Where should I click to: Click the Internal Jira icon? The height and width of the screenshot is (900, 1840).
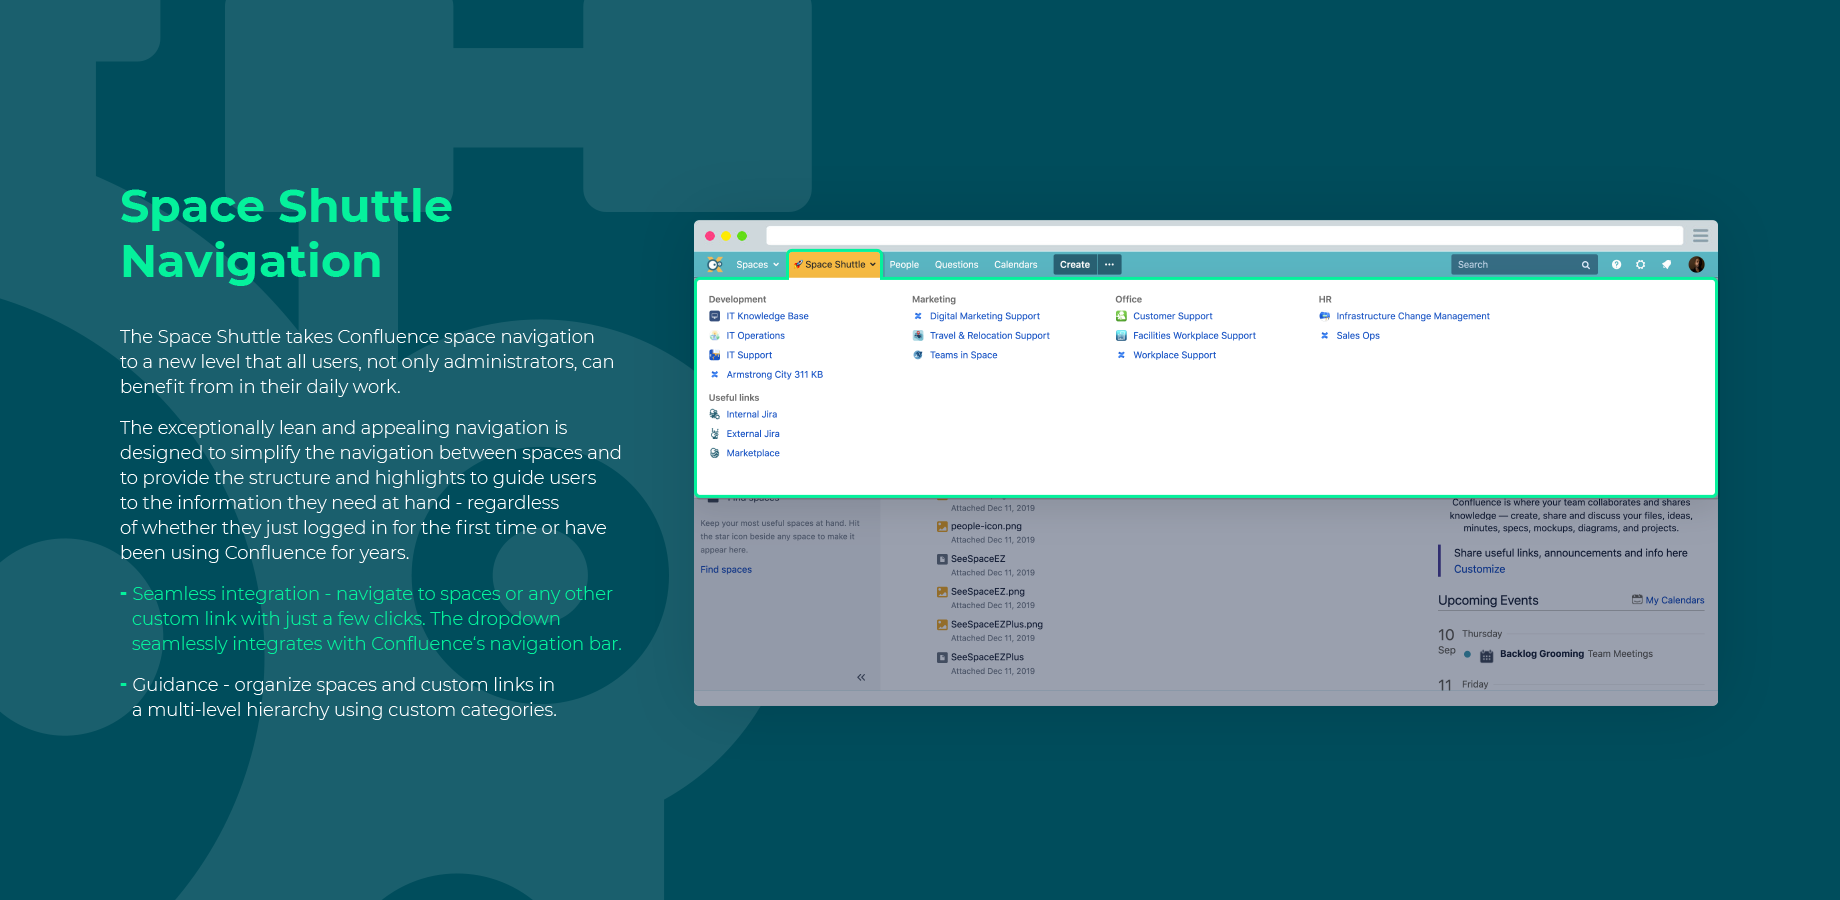click(715, 414)
